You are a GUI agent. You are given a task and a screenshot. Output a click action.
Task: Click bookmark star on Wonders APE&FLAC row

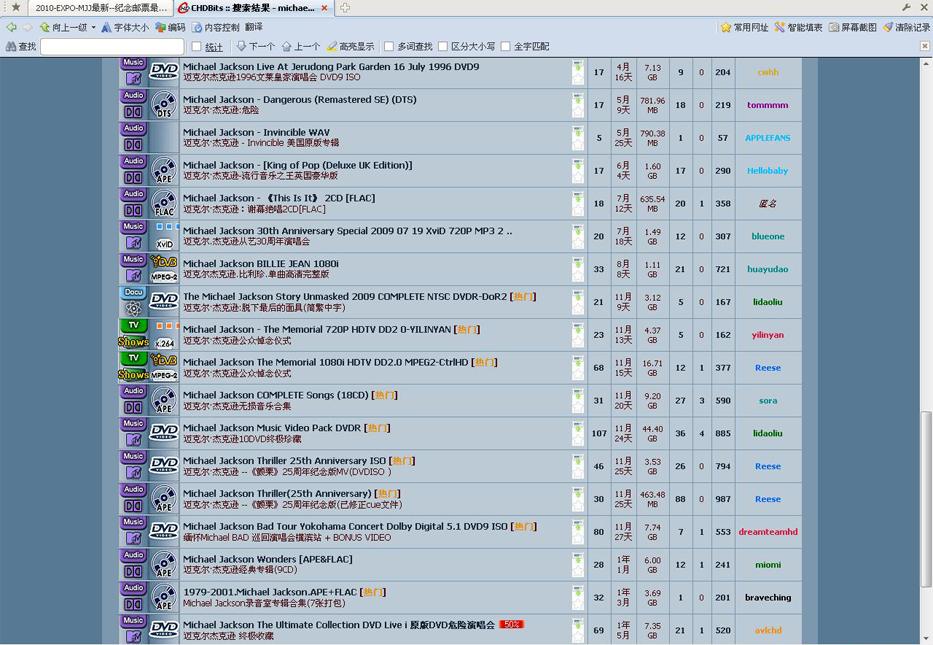click(x=578, y=571)
